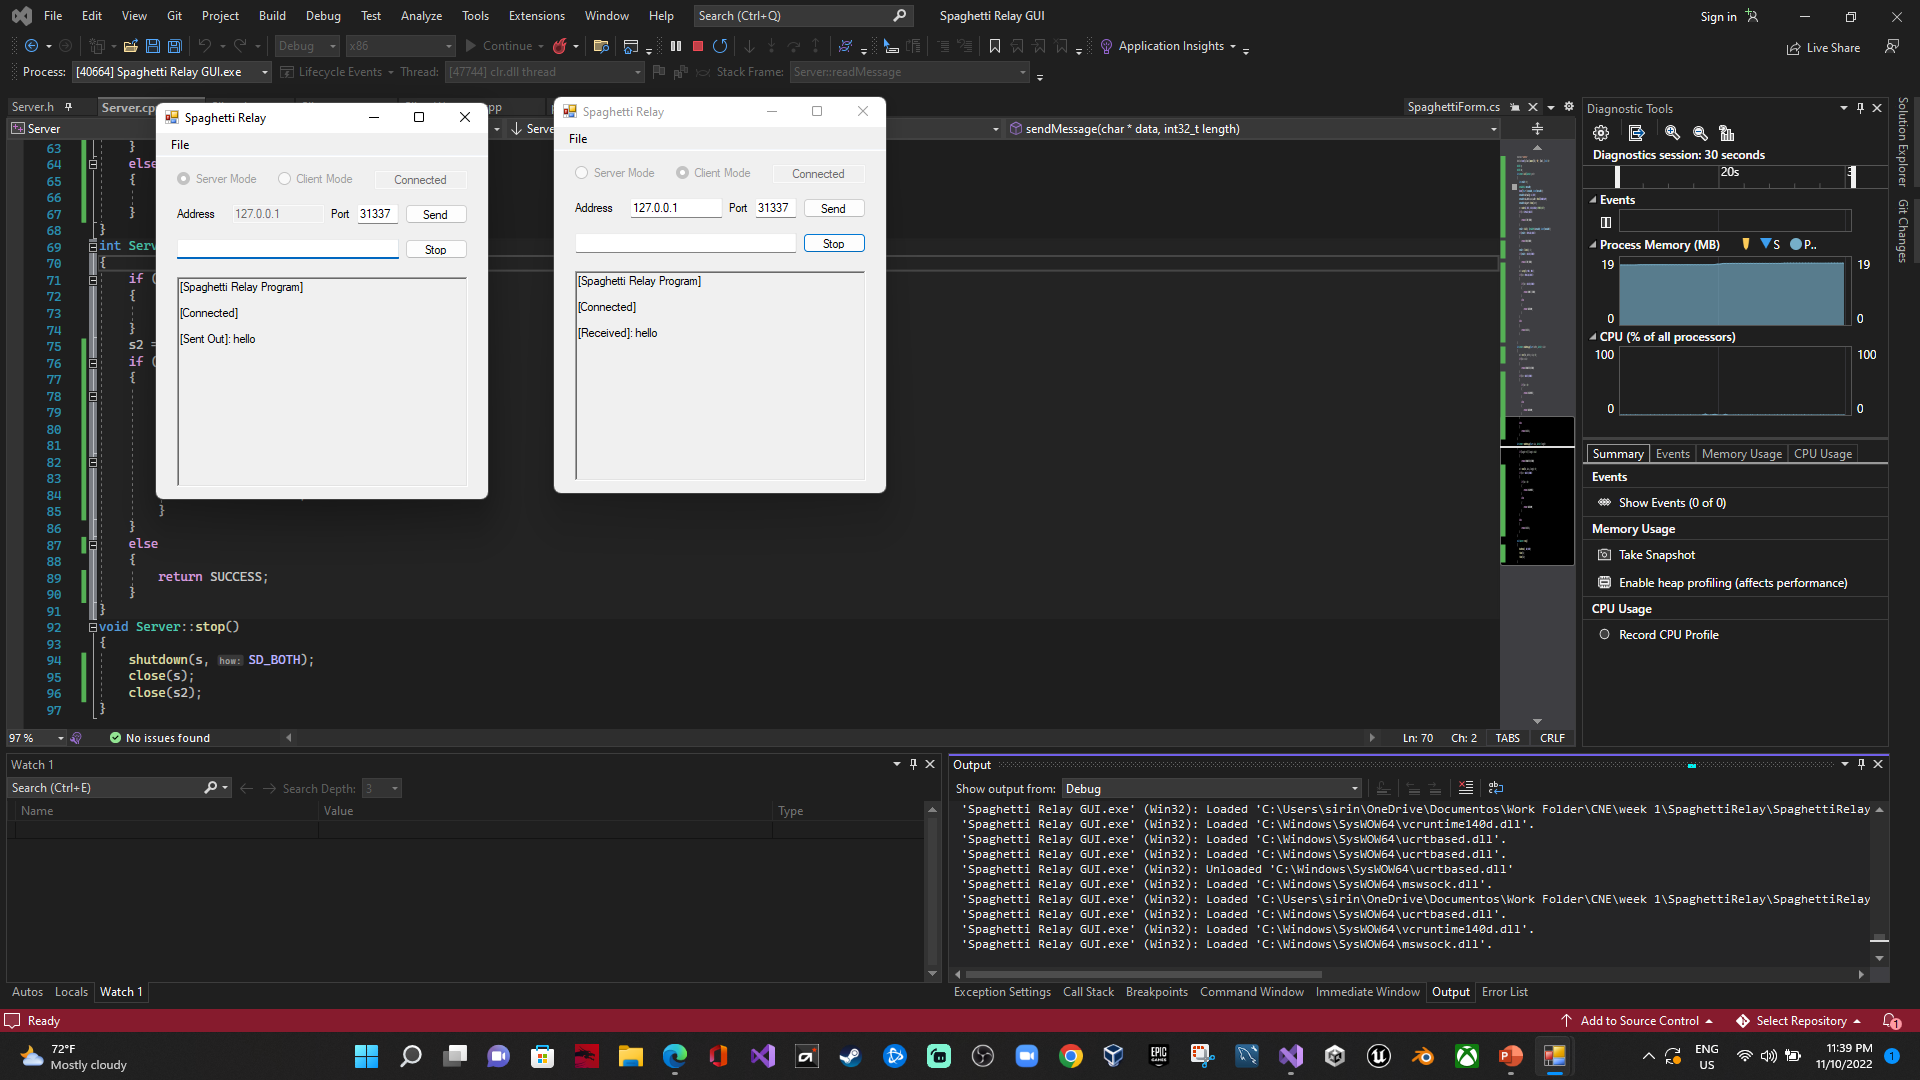Collapse void Server::stop function
The image size is (1920, 1080).
click(93, 627)
